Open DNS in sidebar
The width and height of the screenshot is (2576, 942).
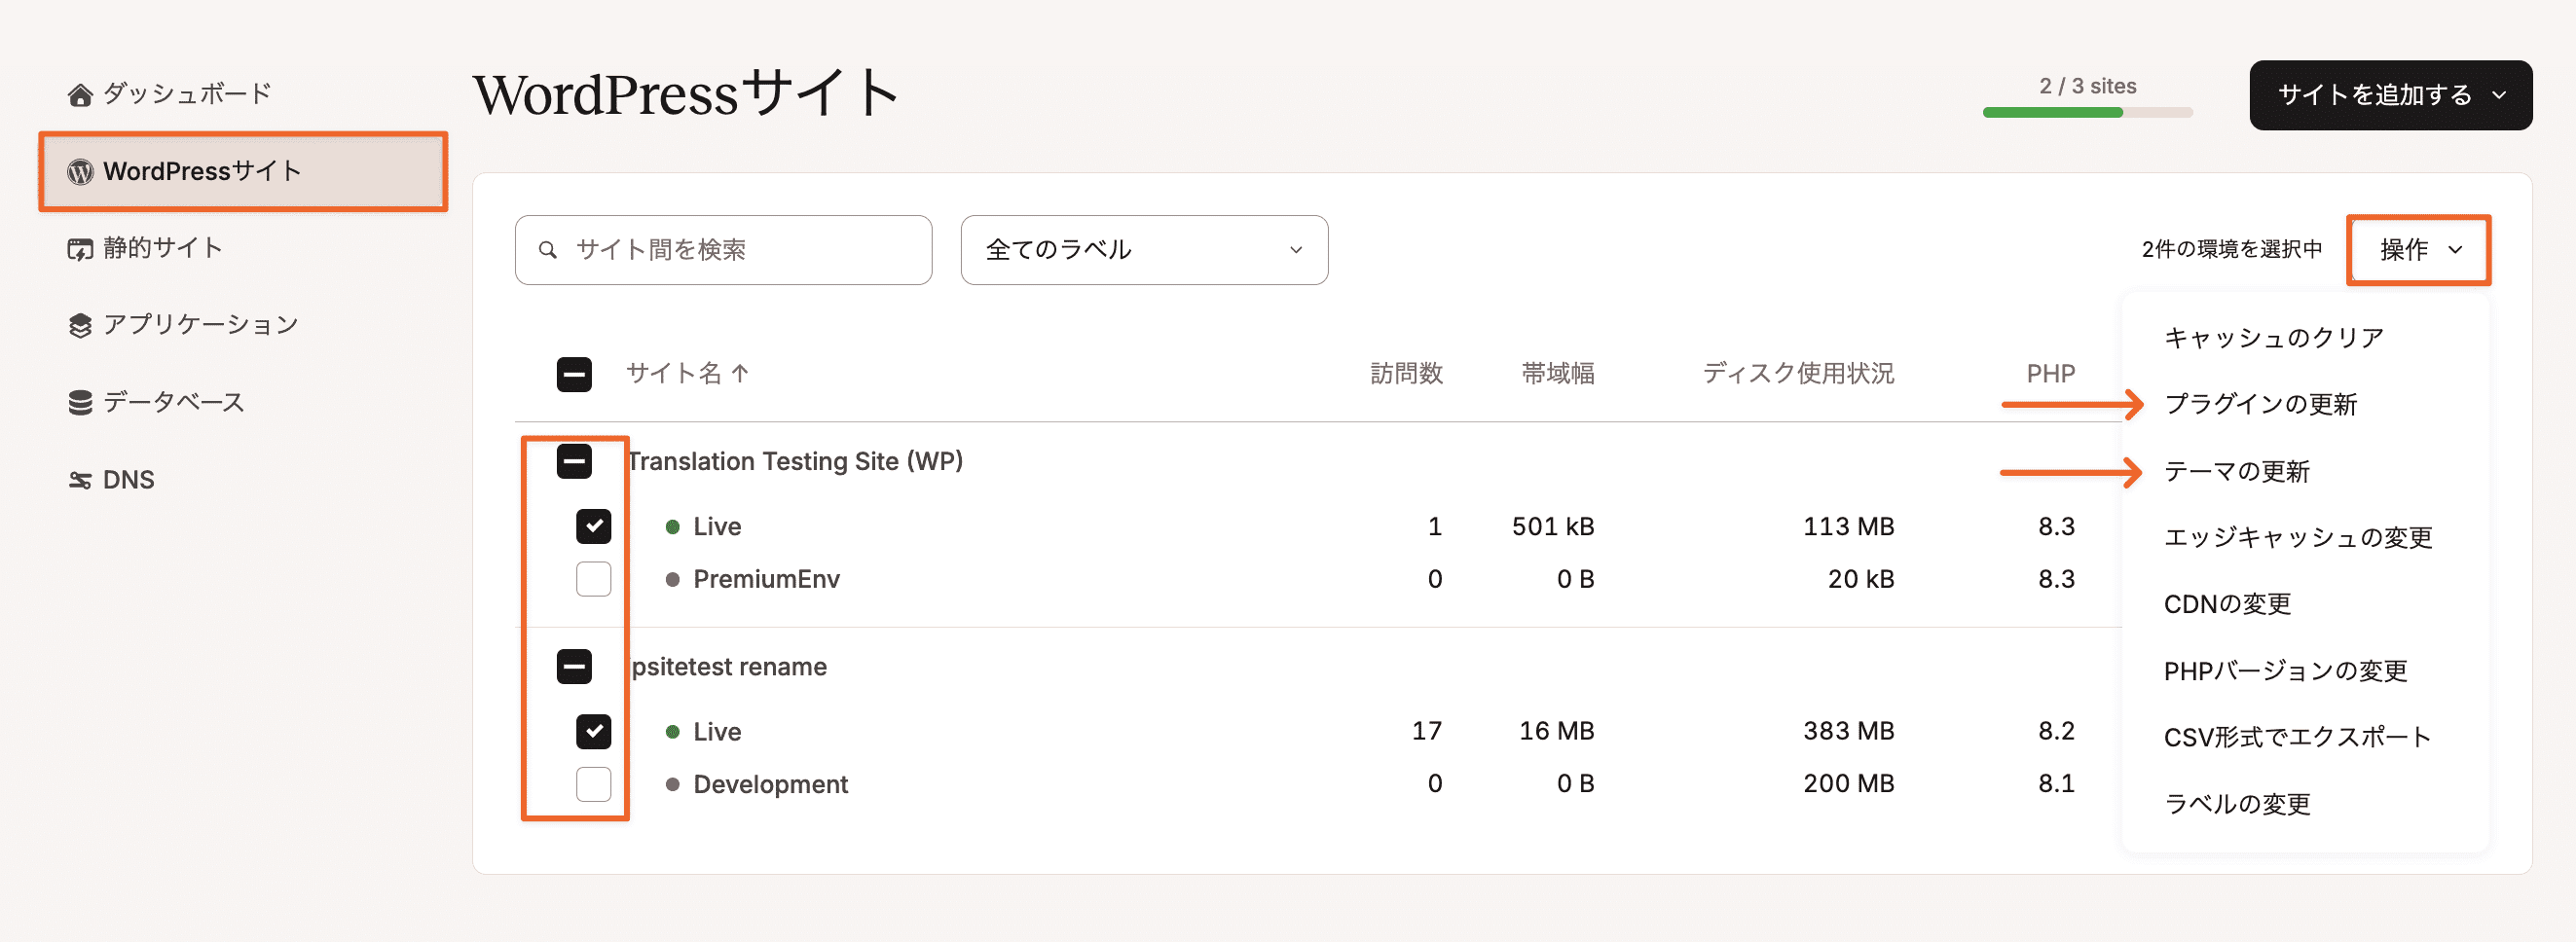pyautogui.click(x=128, y=481)
